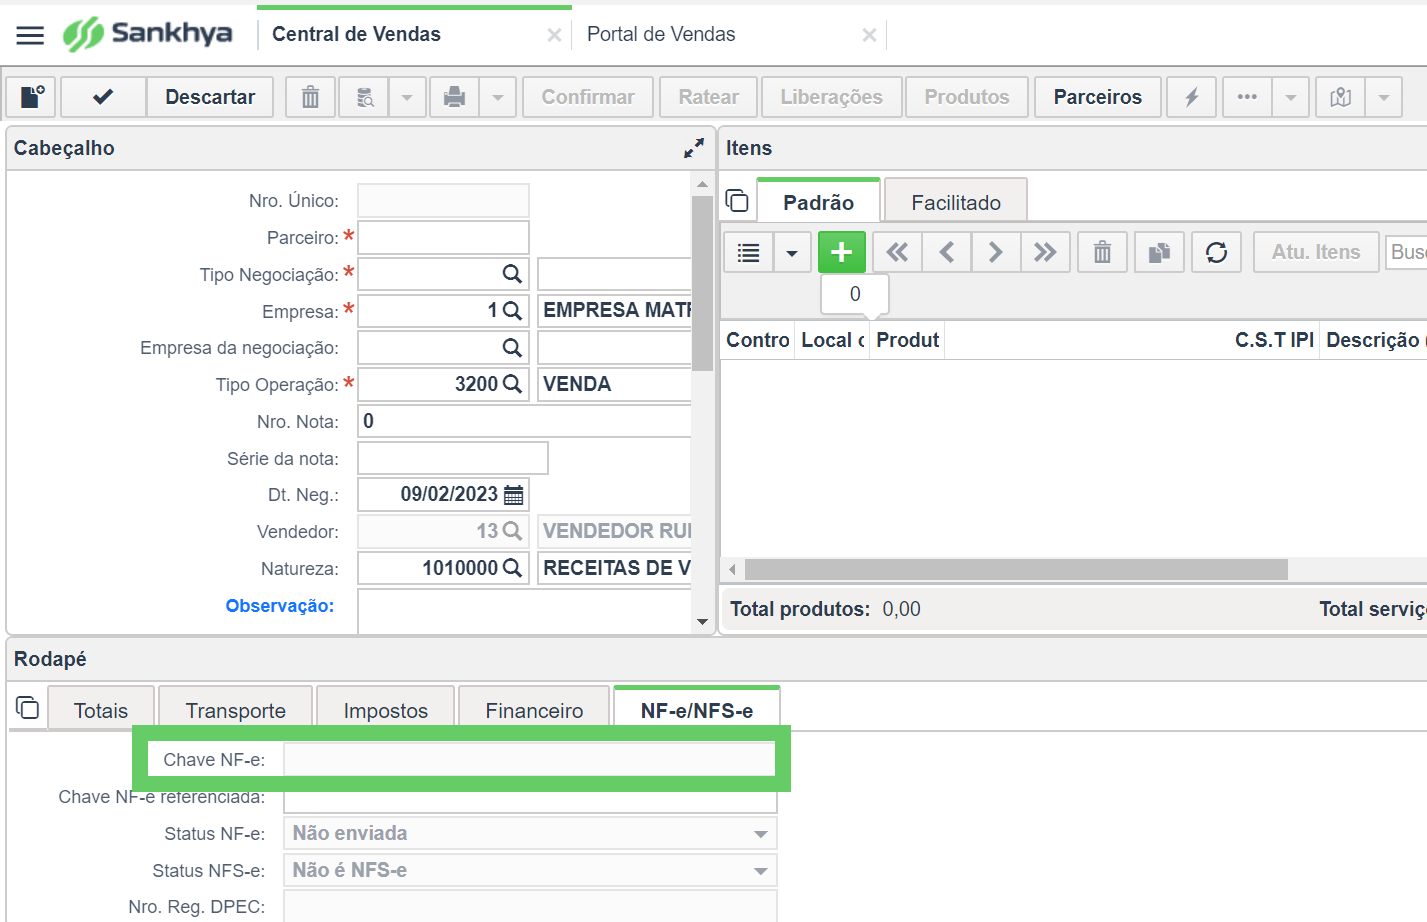
Task: Open list view dropdown arrow in Itens
Action: pos(792,252)
